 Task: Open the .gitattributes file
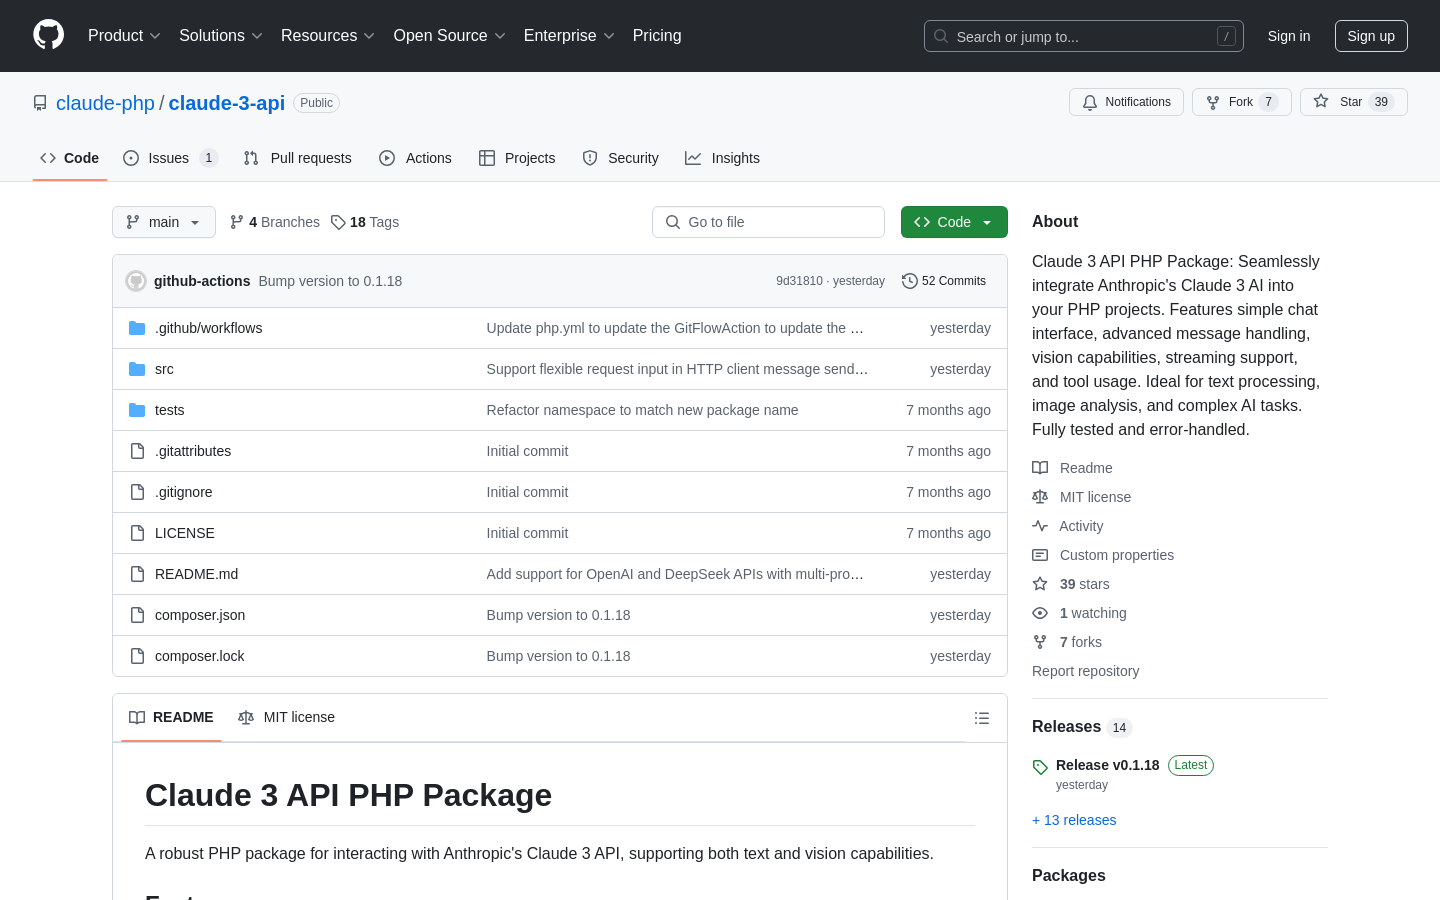[193, 451]
